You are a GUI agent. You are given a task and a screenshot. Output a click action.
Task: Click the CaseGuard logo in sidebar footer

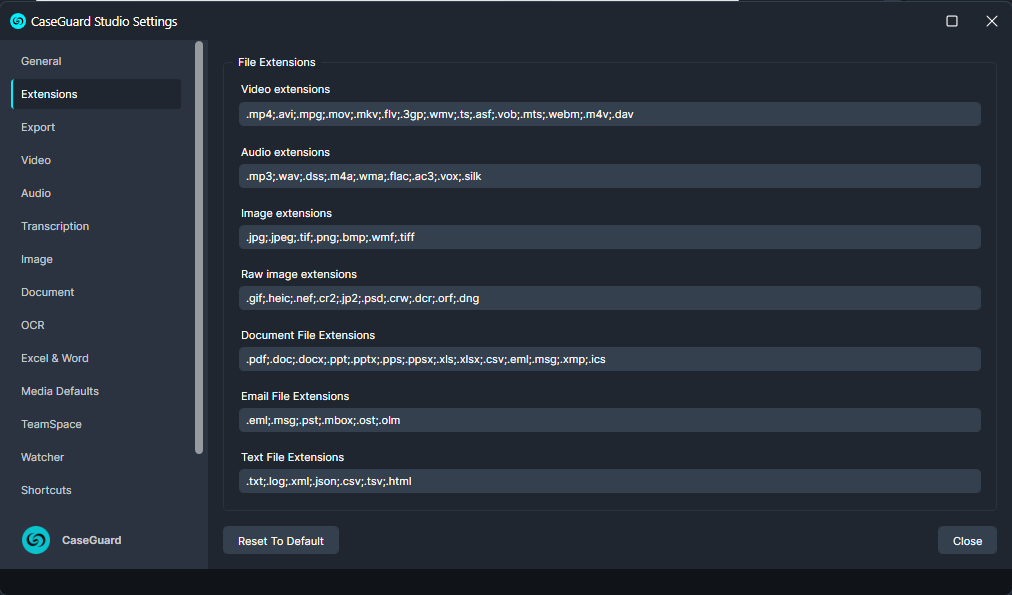pos(36,540)
